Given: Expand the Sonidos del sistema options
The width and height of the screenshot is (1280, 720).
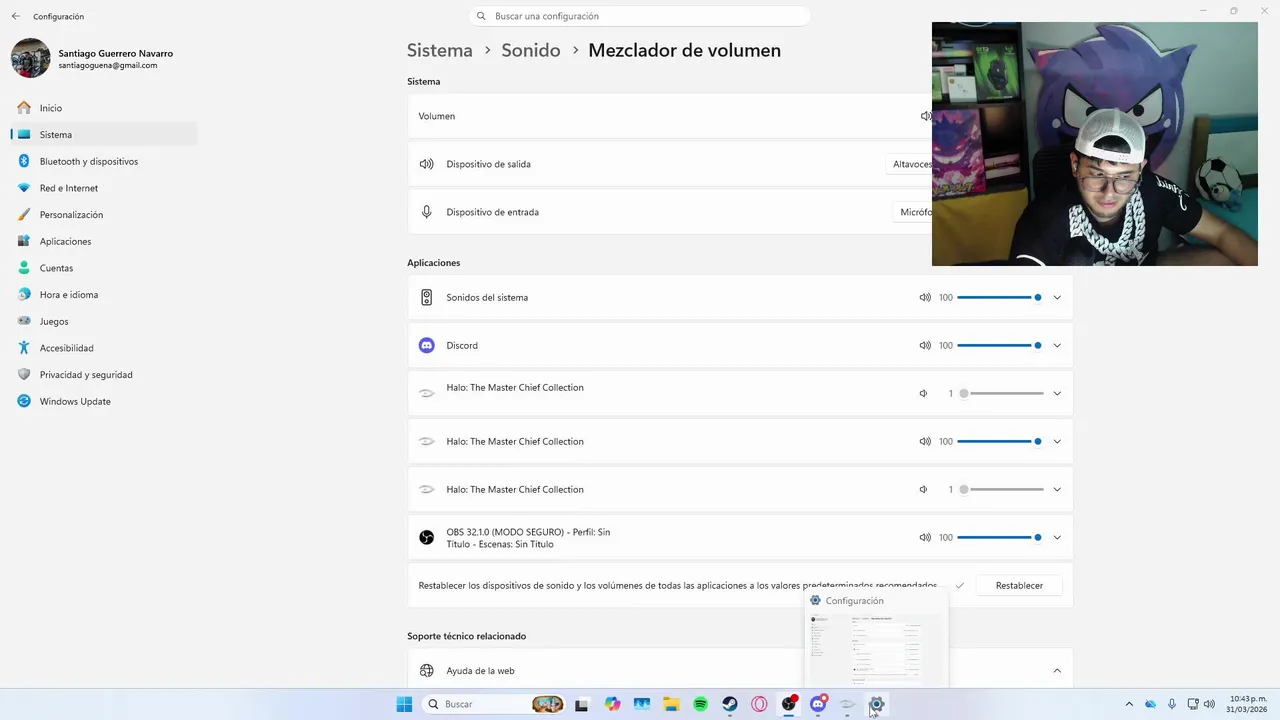Looking at the screenshot, I should 1057,297.
